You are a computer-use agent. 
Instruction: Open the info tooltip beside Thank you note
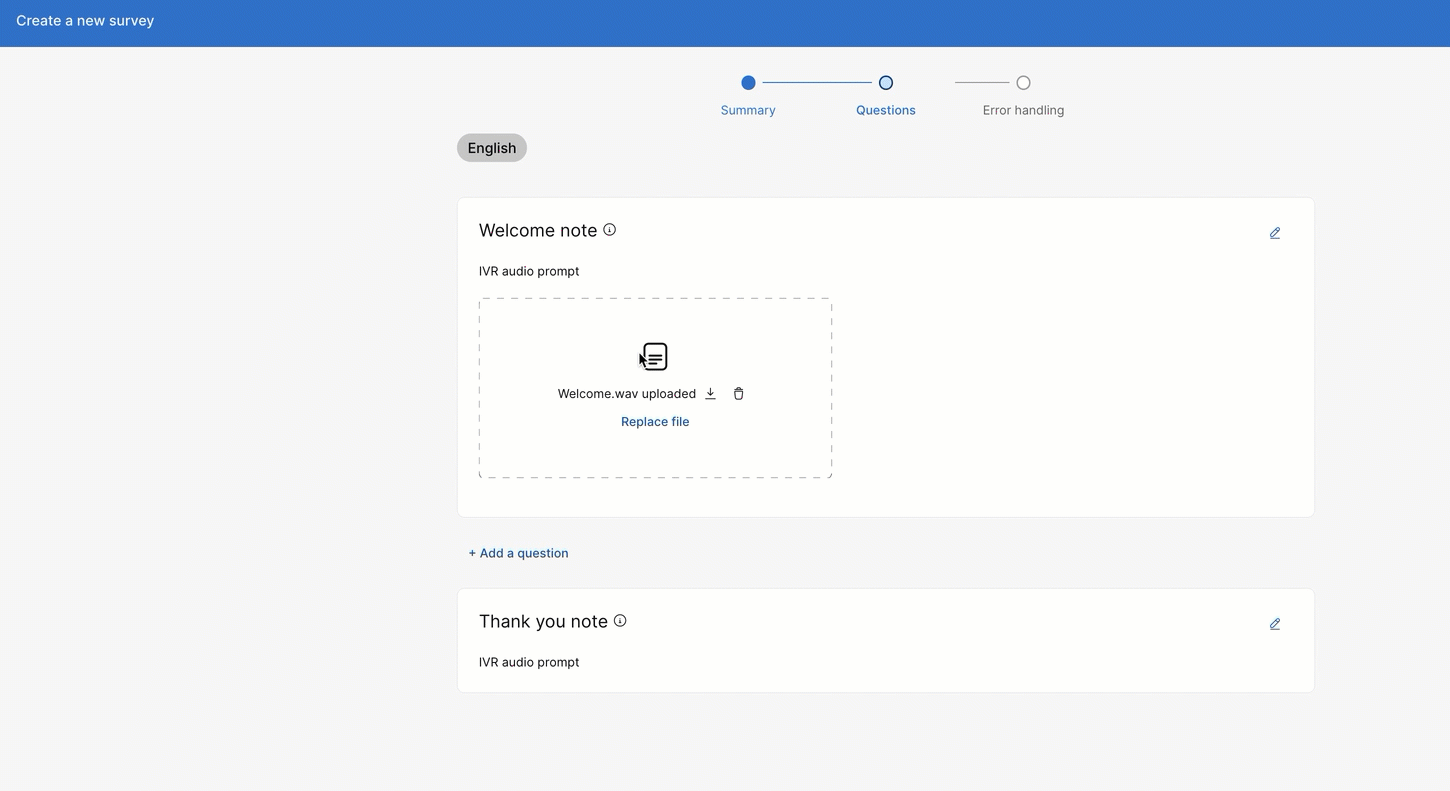point(620,621)
